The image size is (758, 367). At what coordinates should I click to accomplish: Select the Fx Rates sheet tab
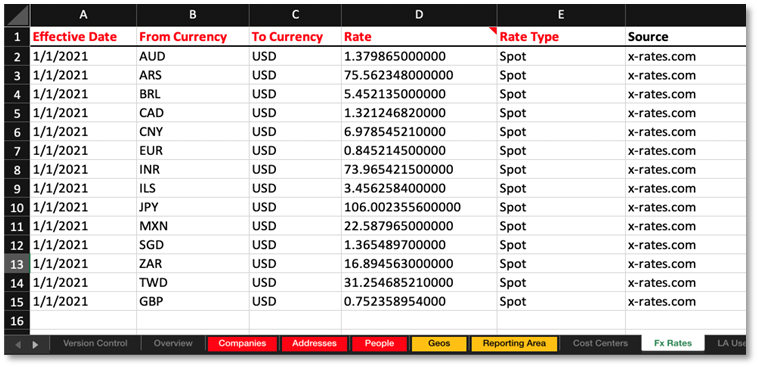coord(673,343)
